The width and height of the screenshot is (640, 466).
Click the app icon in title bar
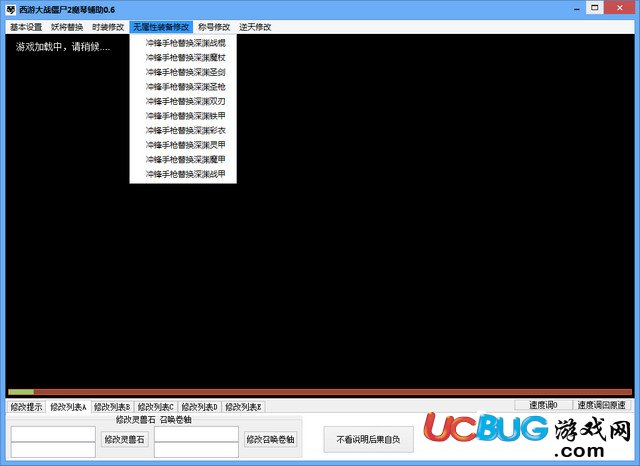point(11,9)
